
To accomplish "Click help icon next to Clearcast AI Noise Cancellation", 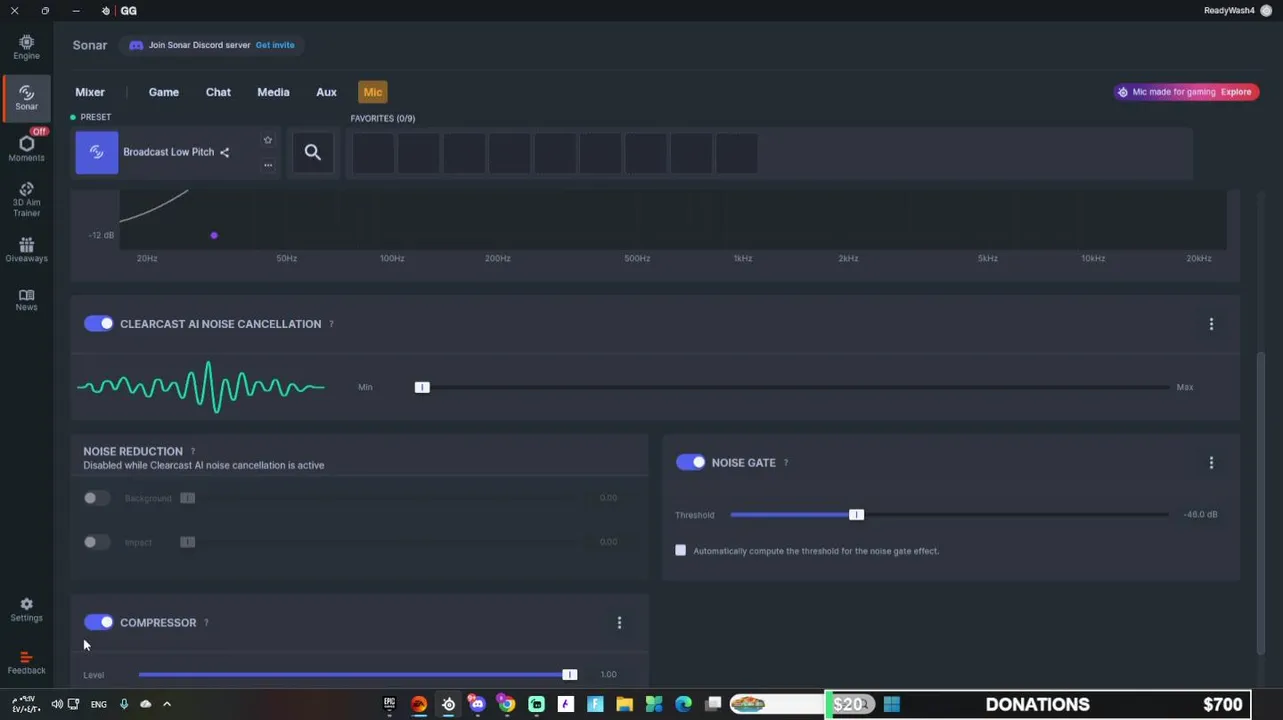I will (x=331, y=324).
